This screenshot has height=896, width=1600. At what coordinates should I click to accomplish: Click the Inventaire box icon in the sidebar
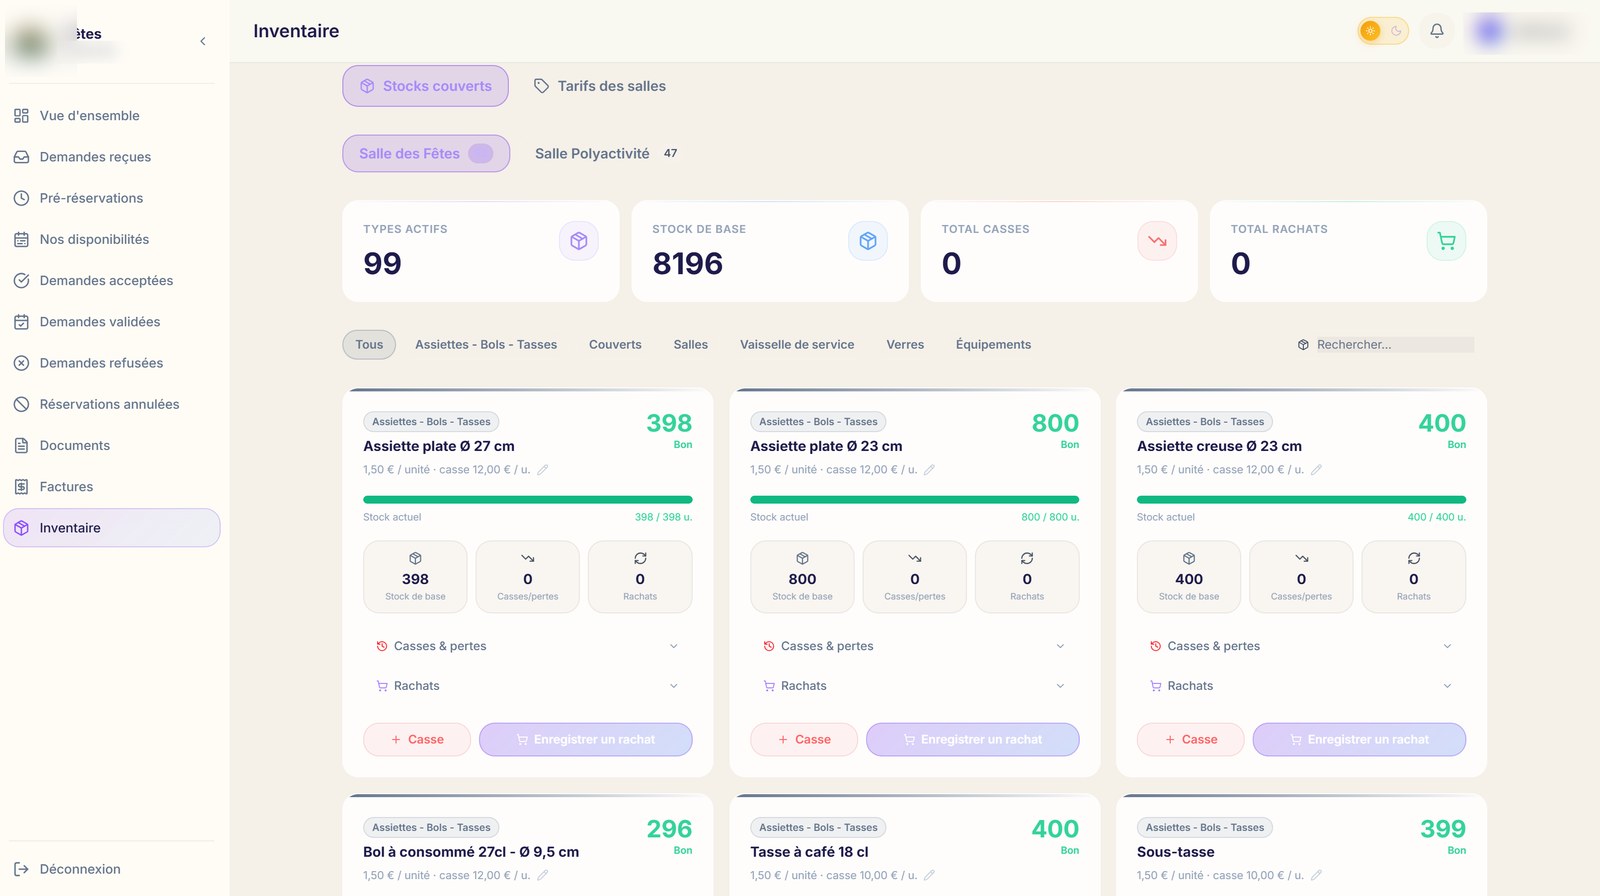(x=21, y=528)
